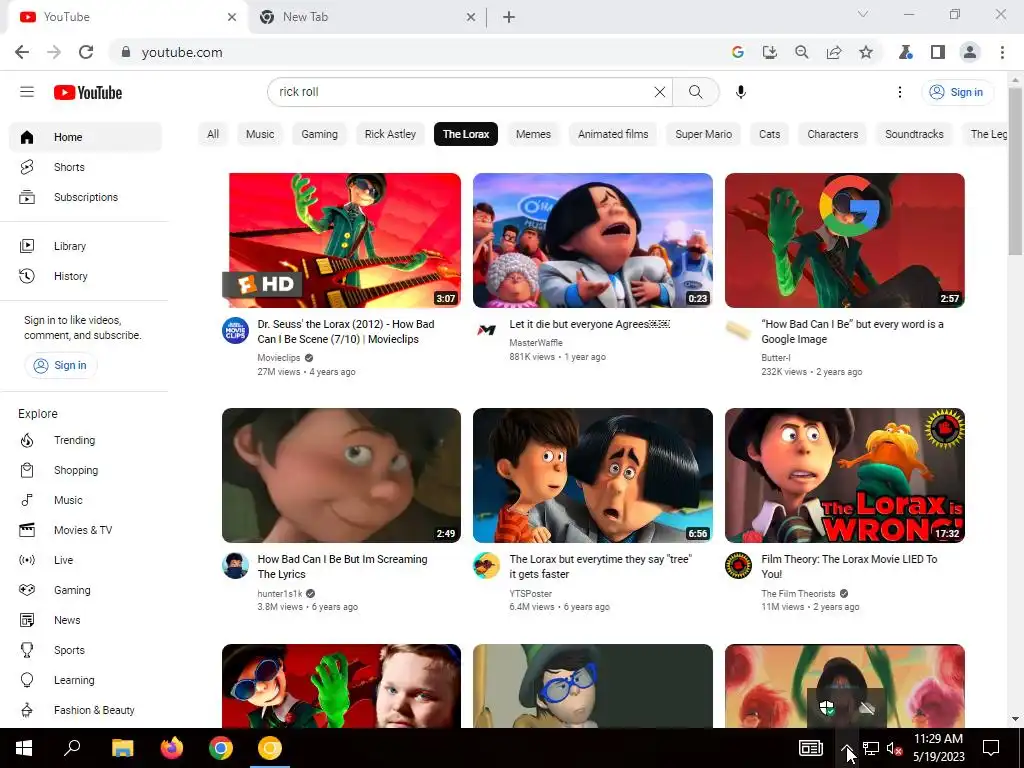1024x768 pixels.
Task: Open The Lorax is WRONG thumbnail
Action: pyautogui.click(x=844, y=475)
